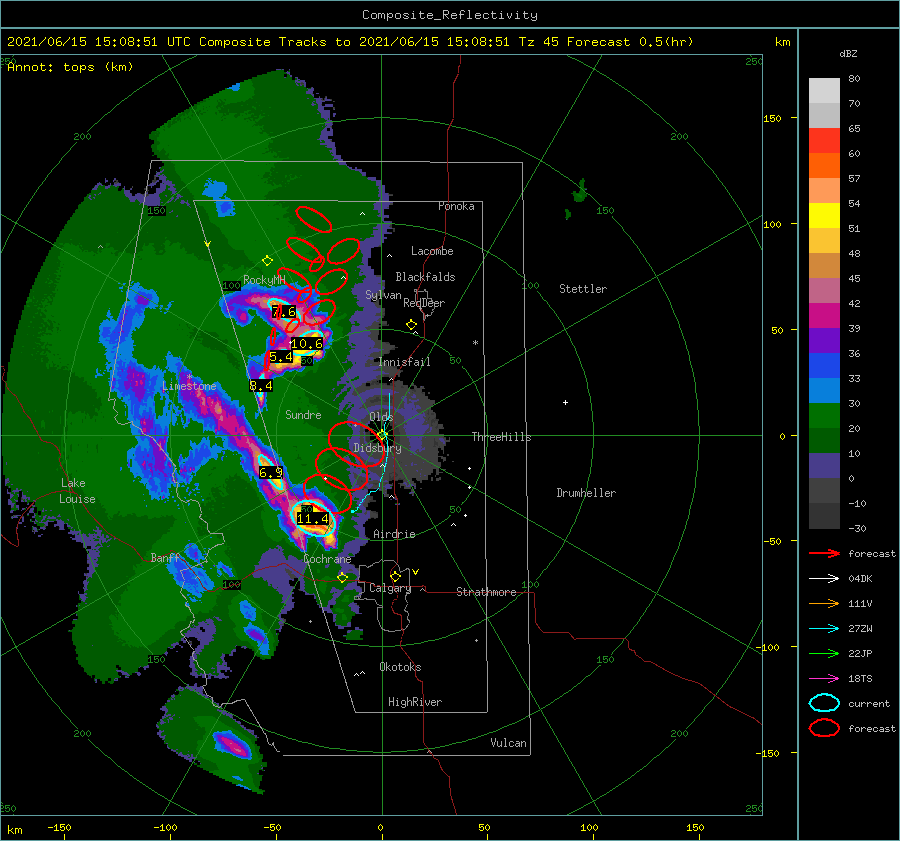
Task: Click the yellow diamond marker near RedDeer
Action: coord(411,325)
